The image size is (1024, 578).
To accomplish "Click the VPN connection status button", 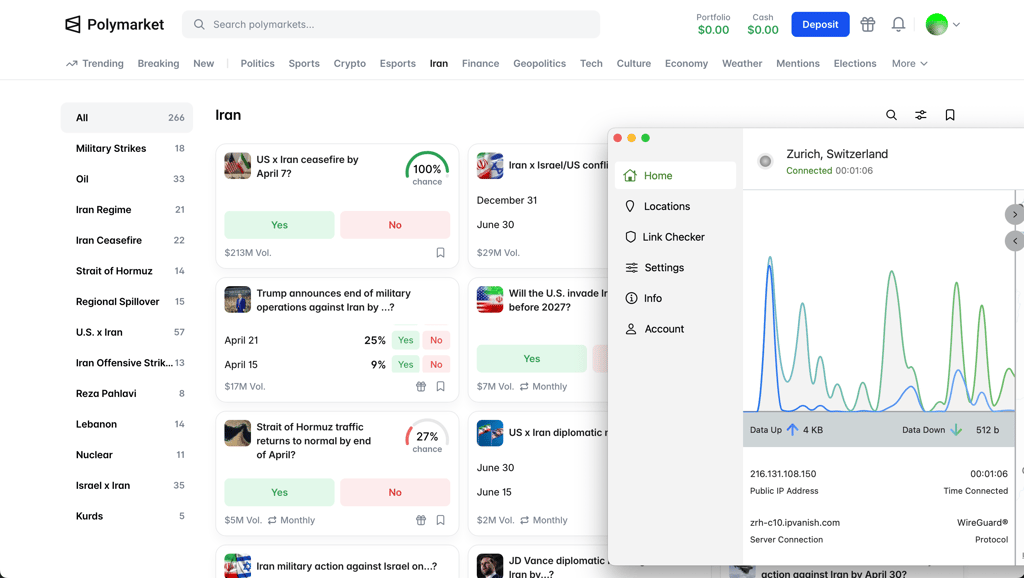I will 765,161.
